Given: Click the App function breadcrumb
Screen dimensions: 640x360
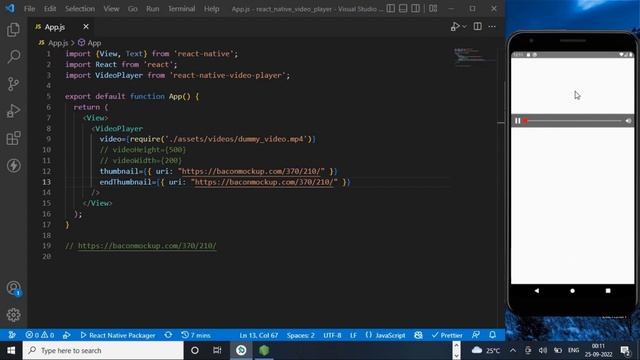Looking at the screenshot, I should 90,43.
